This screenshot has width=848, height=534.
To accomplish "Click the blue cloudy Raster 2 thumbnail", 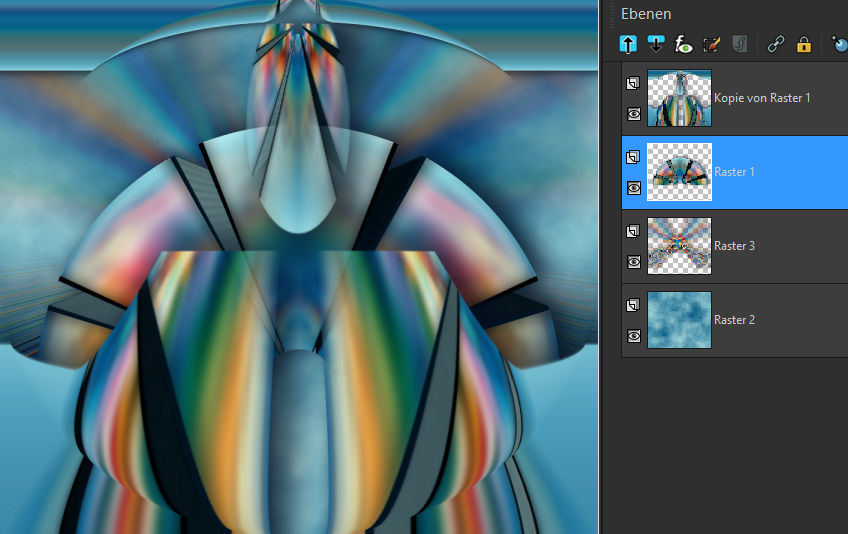I will click(679, 320).
